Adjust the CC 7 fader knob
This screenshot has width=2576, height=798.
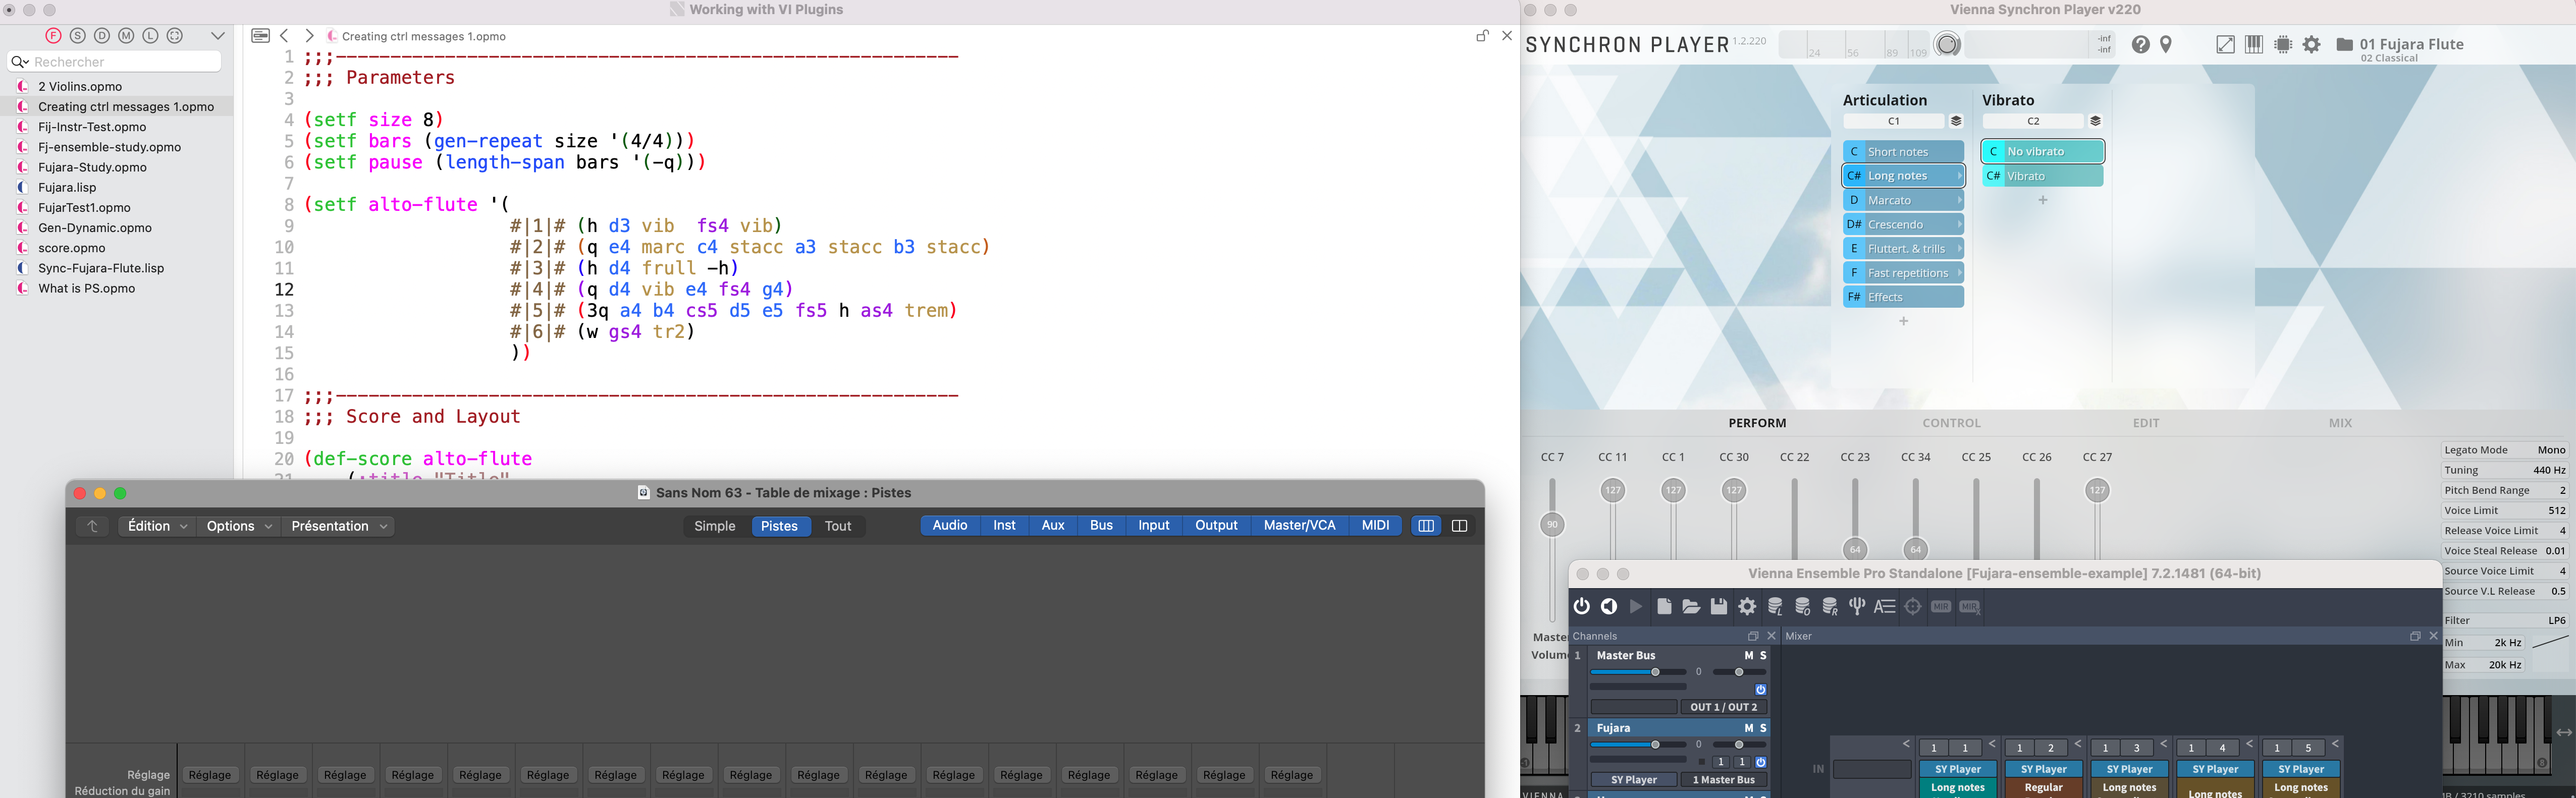[x=1552, y=524]
